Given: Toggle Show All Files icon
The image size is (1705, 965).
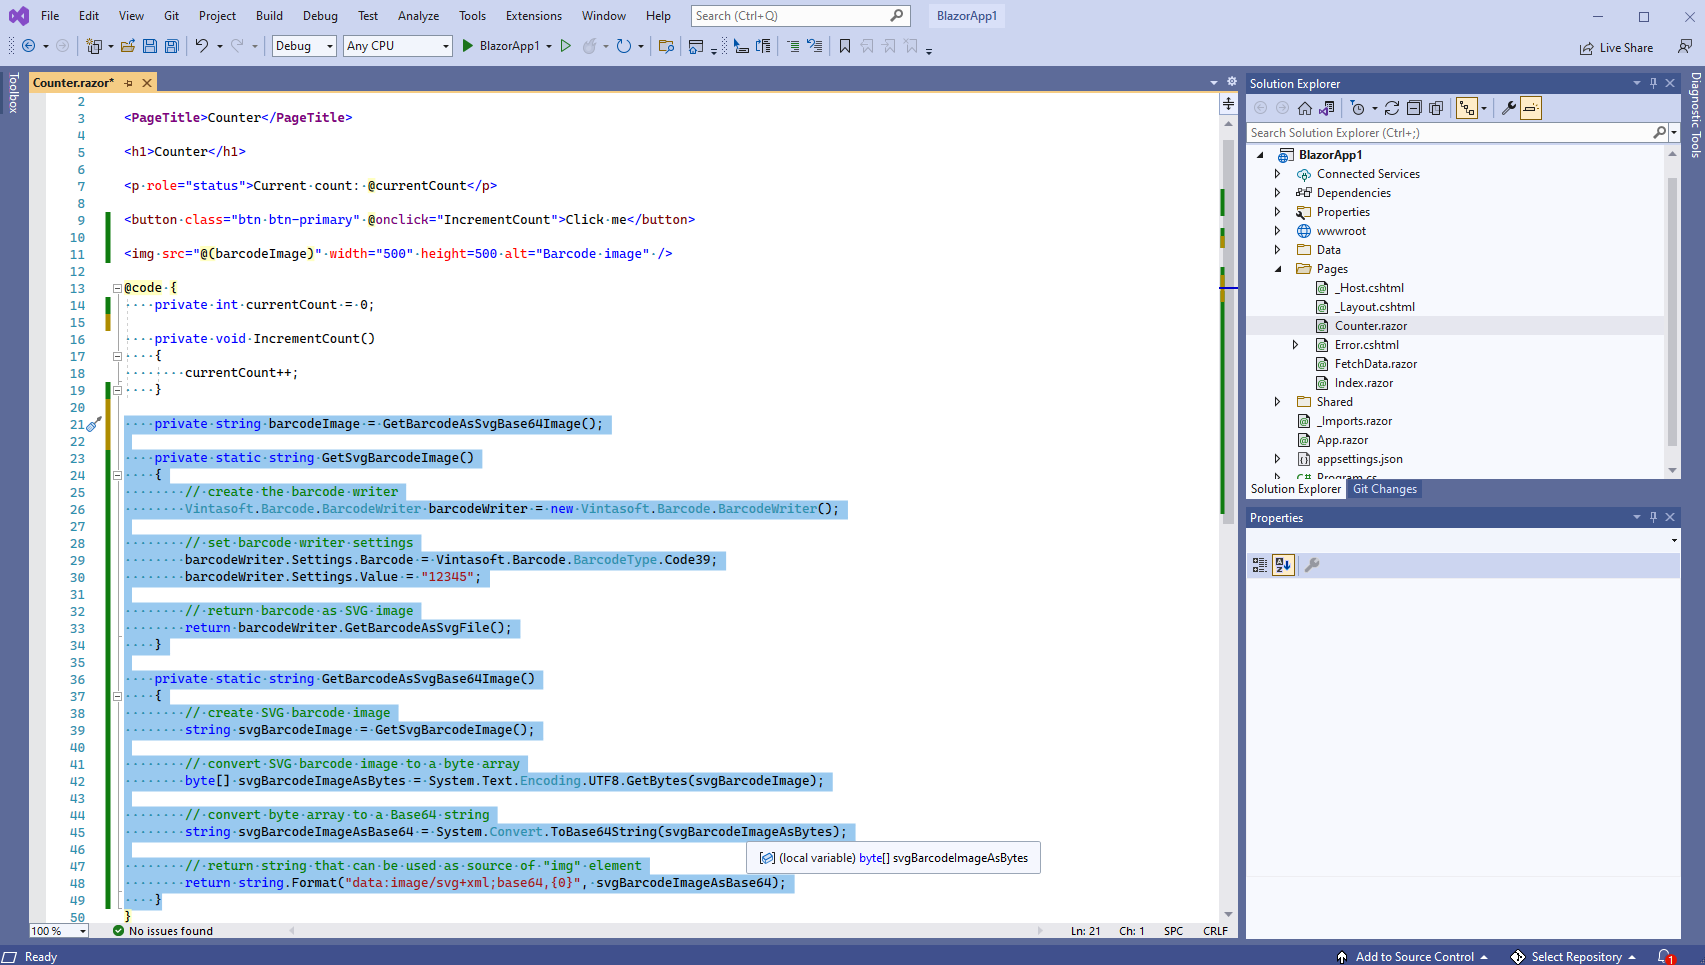Looking at the screenshot, I should pos(1436,108).
